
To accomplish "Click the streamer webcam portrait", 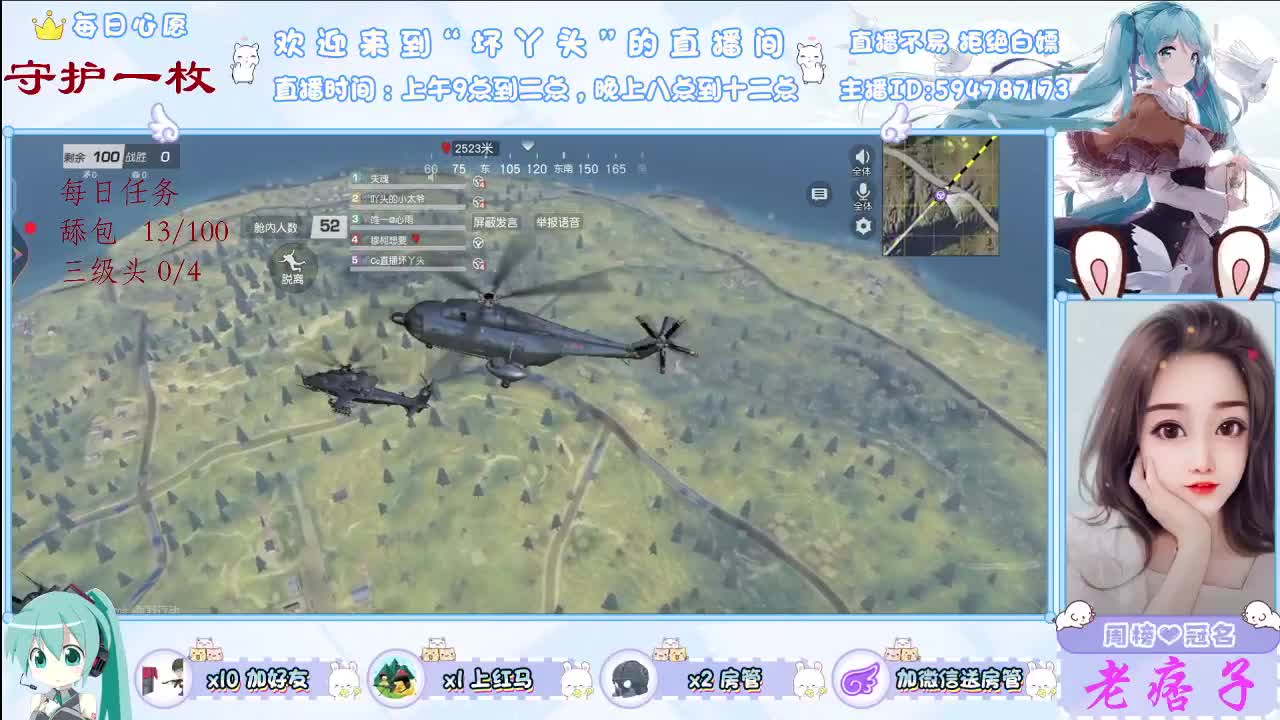I will coord(1168,456).
